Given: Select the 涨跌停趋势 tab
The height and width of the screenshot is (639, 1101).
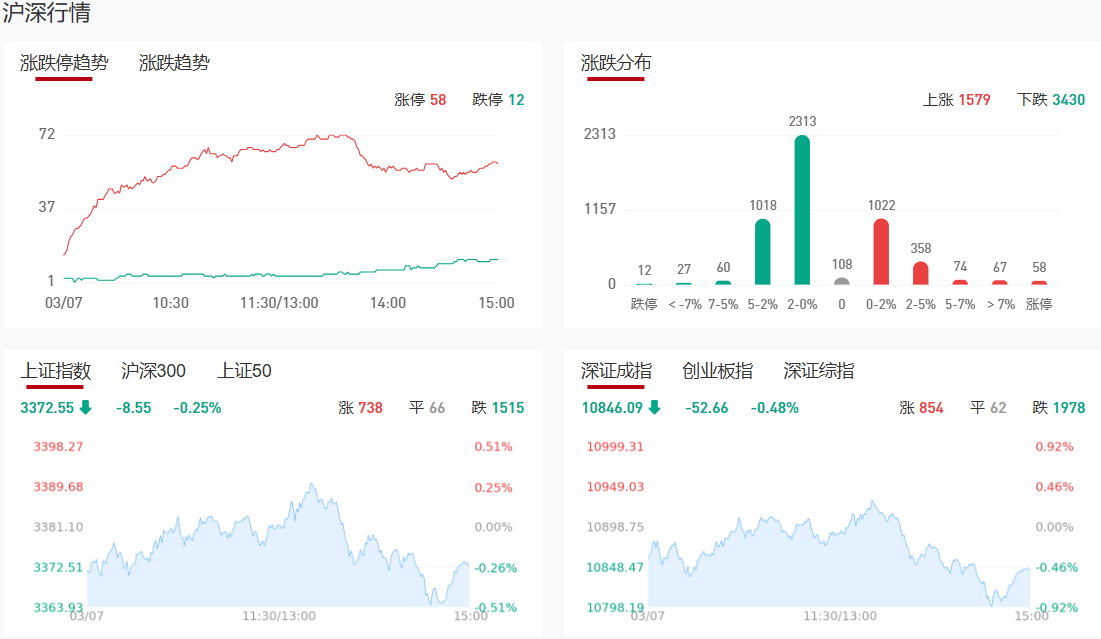Looking at the screenshot, I should pos(64,63).
